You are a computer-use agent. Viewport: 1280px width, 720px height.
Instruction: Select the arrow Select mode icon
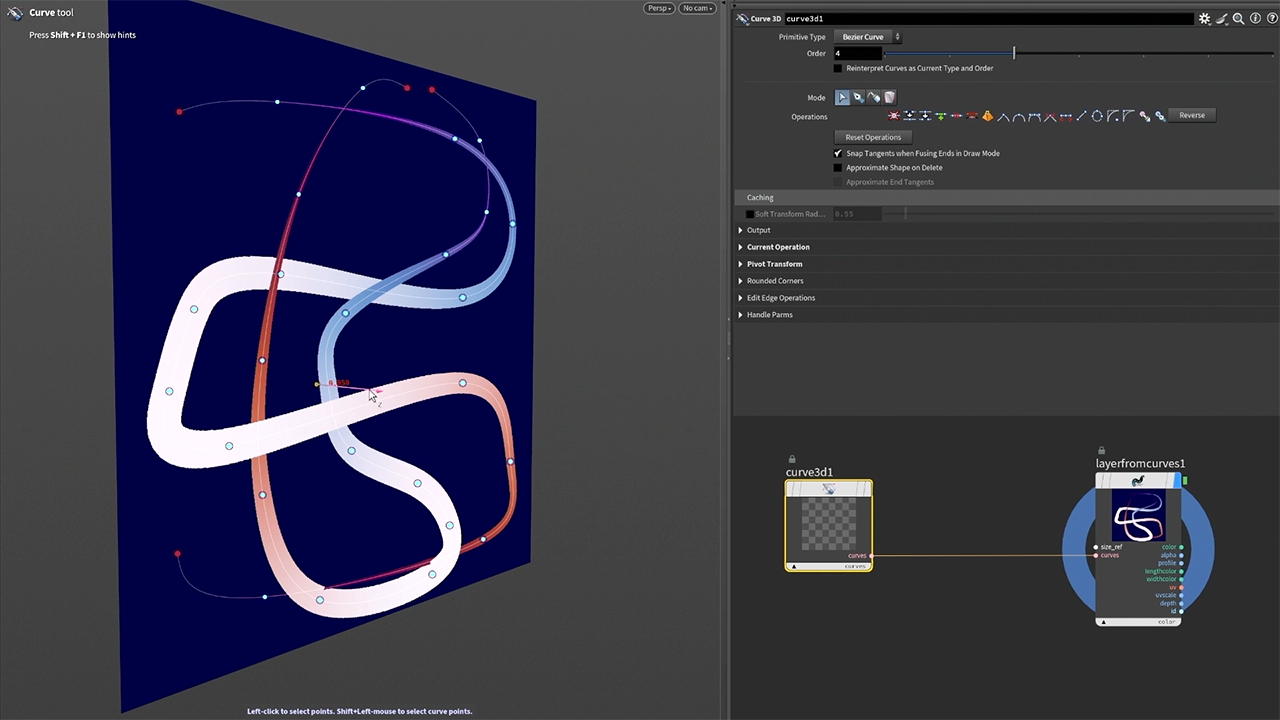pyautogui.click(x=842, y=97)
